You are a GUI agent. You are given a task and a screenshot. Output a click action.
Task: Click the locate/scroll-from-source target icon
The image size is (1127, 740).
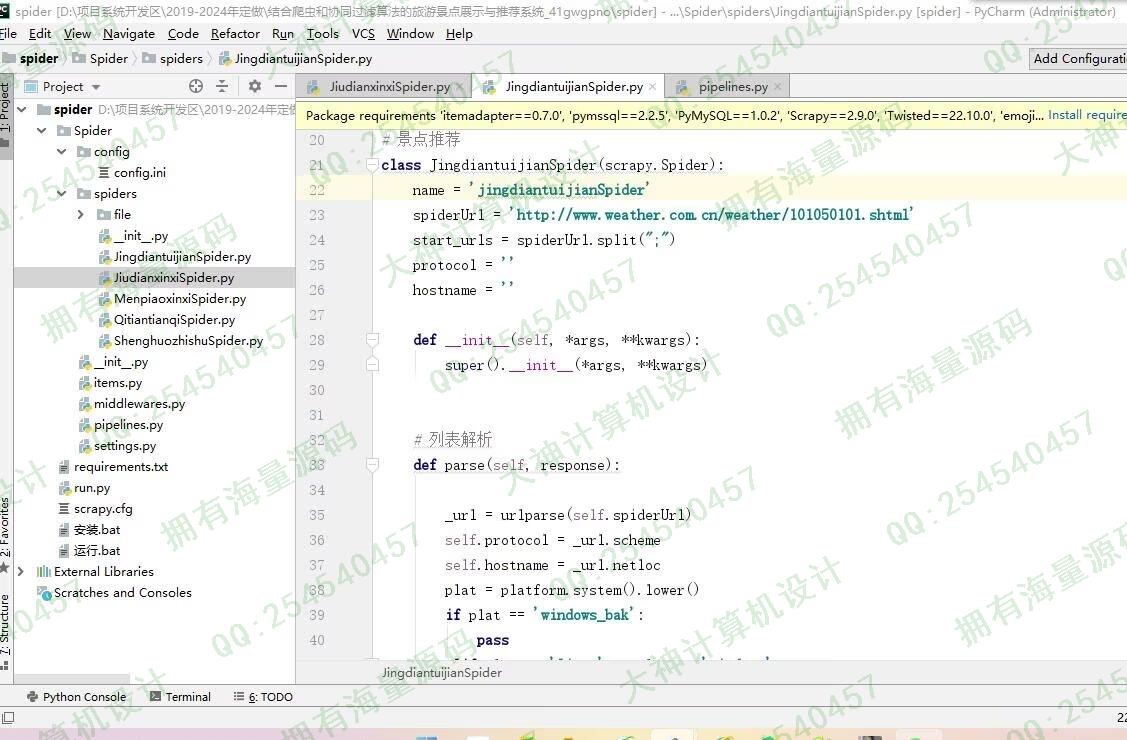click(x=196, y=87)
